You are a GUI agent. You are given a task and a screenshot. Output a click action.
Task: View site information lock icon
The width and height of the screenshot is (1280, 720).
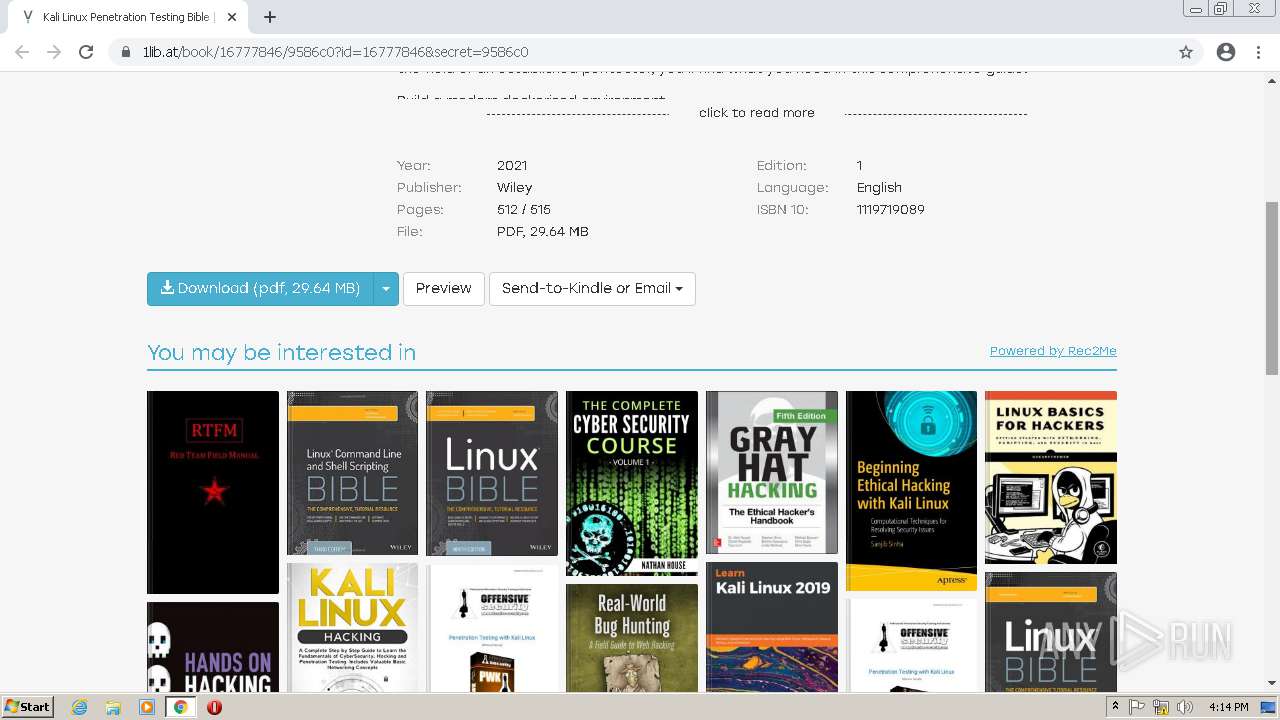point(126,52)
